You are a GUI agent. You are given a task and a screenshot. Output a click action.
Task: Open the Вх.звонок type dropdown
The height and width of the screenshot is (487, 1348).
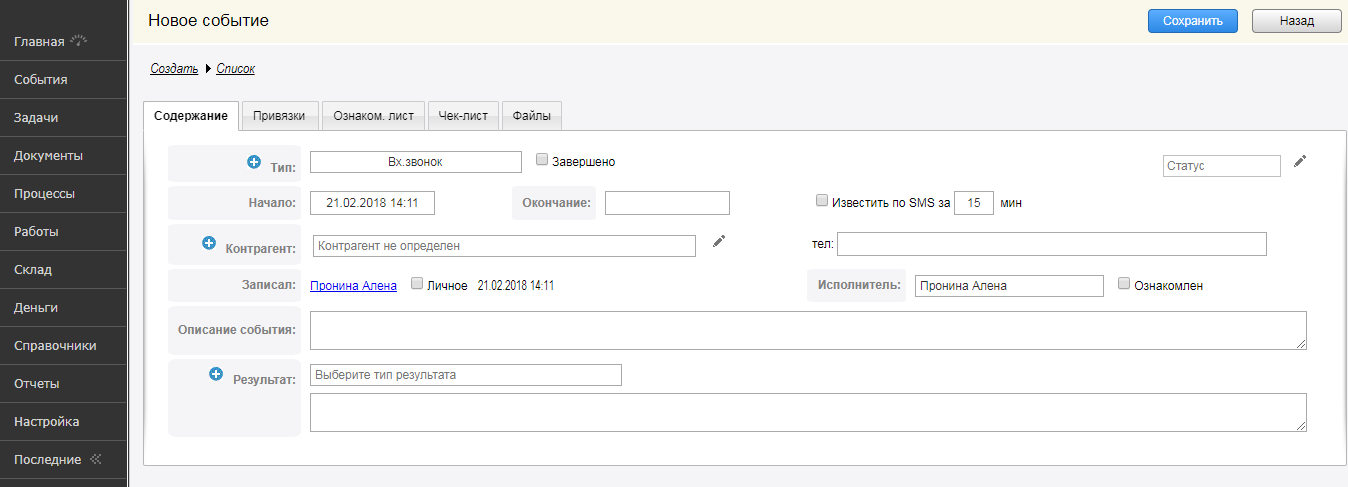(415, 162)
